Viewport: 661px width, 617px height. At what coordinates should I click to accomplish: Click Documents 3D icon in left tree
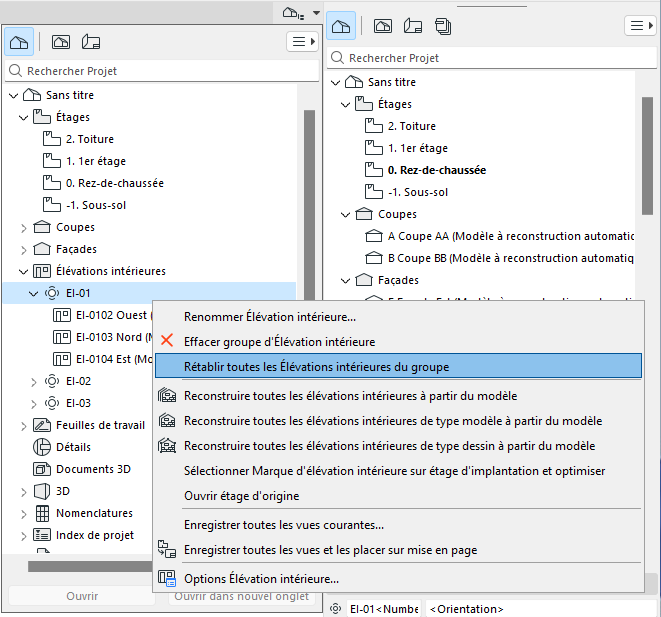(x=42, y=469)
